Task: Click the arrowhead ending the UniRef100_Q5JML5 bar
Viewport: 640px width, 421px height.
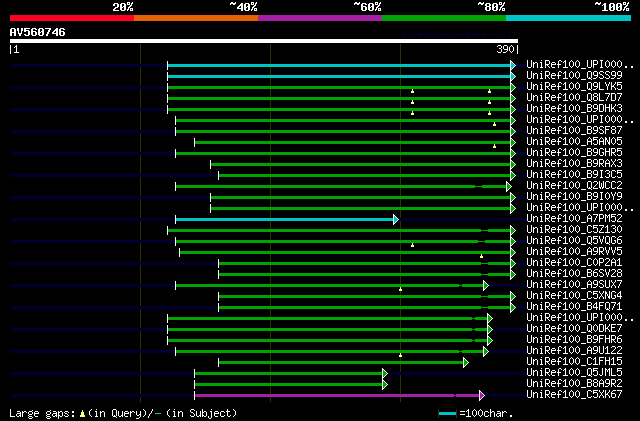Action: coord(384,374)
